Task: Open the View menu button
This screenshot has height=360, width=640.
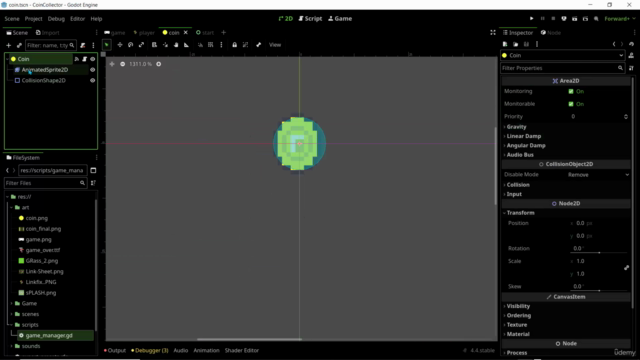Action: point(275,45)
